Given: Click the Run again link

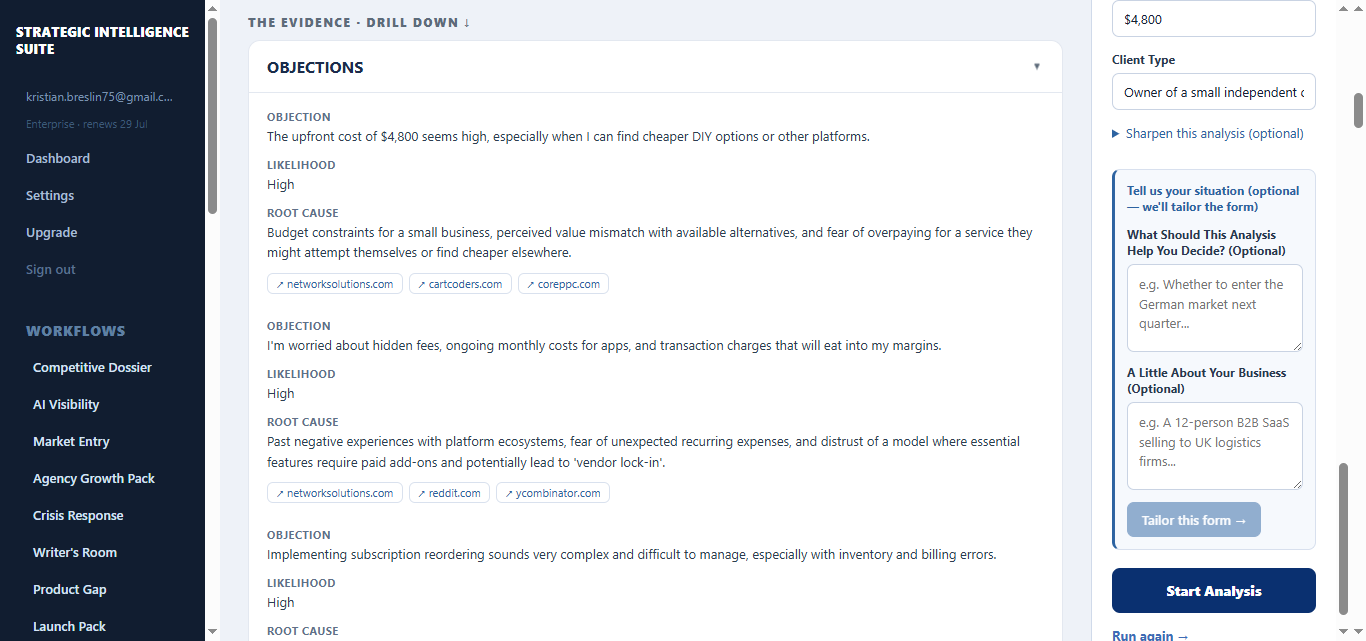Looking at the screenshot, I should coord(1151,635).
